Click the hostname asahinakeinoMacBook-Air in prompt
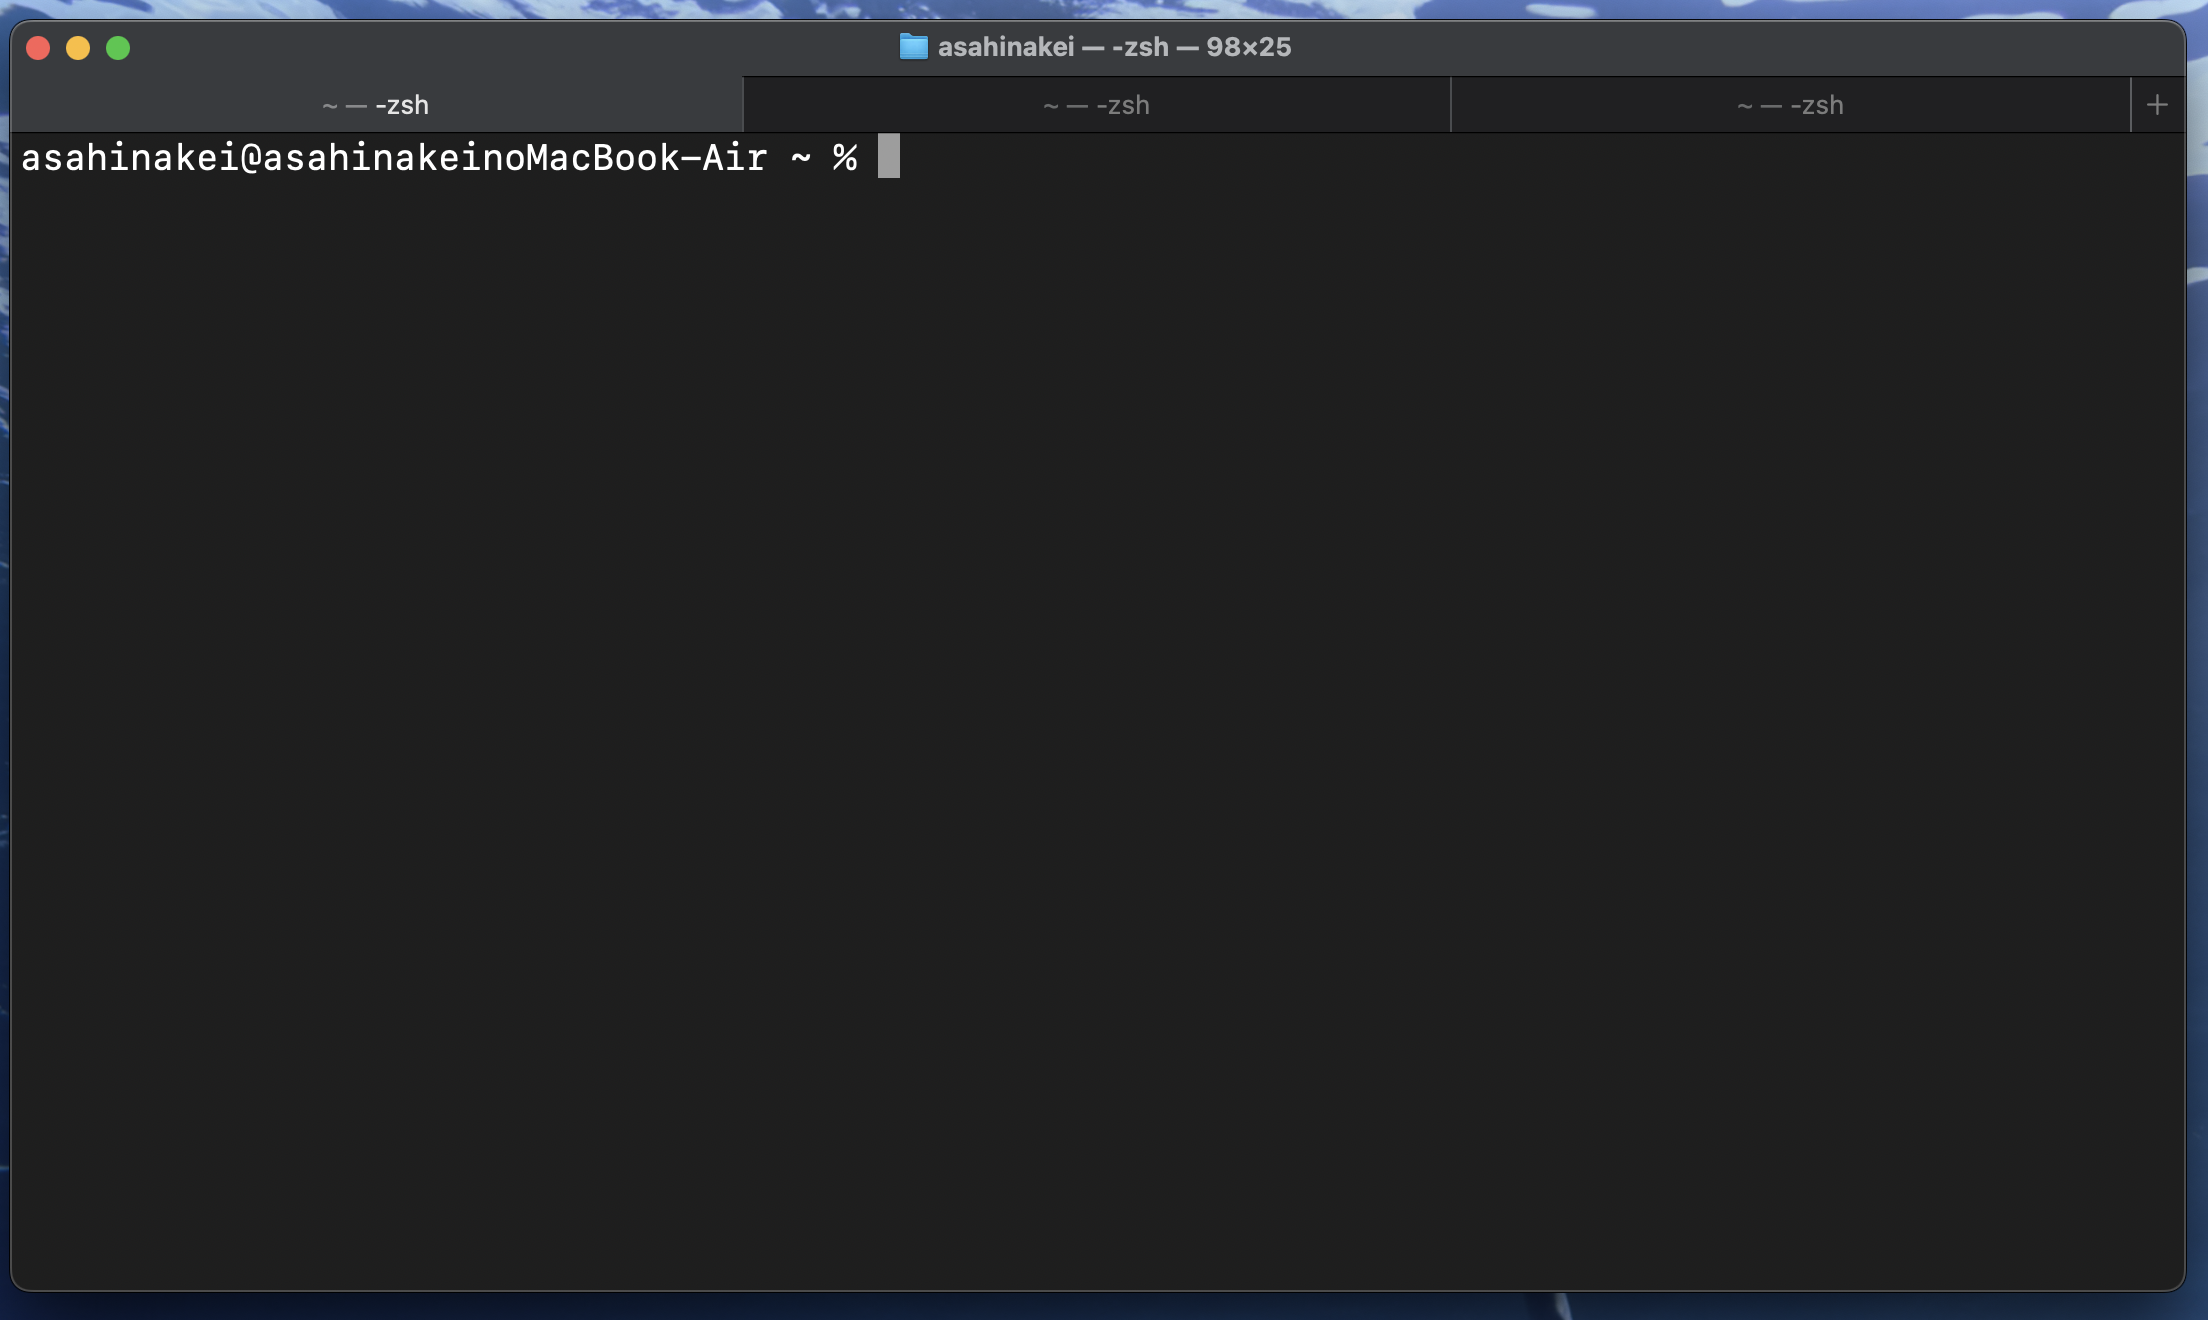This screenshot has height=1320, width=2208. click(x=515, y=157)
